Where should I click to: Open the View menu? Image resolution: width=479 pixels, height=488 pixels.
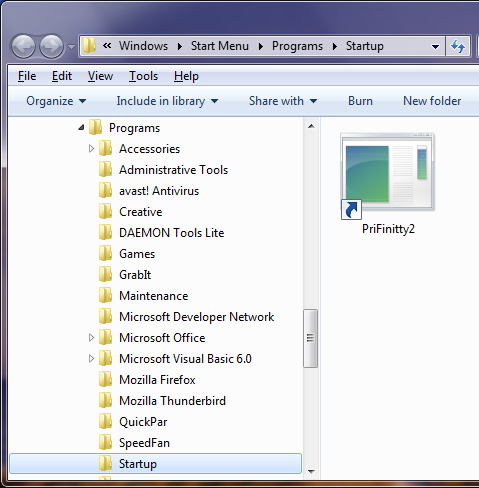pyautogui.click(x=100, y=76)
